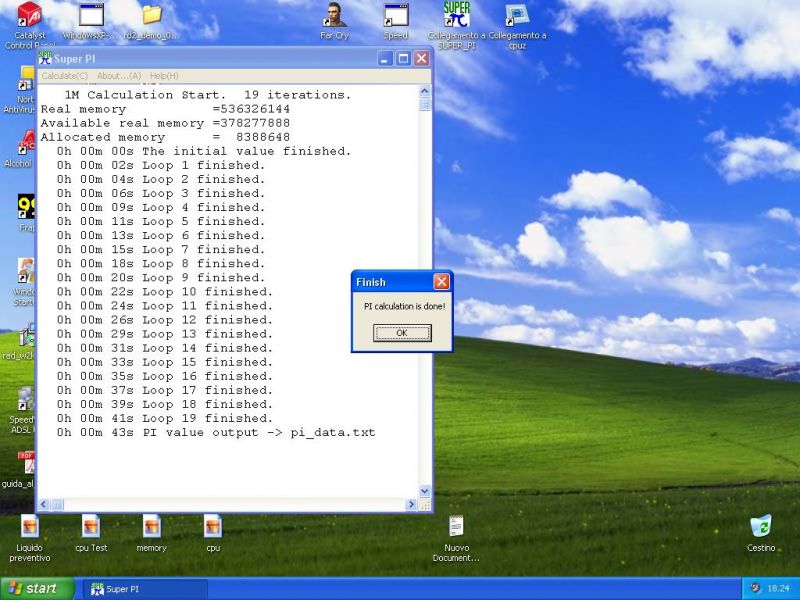
Task: Open the WindowsXP shortcut desktop icon
Action: pos(91,14)
